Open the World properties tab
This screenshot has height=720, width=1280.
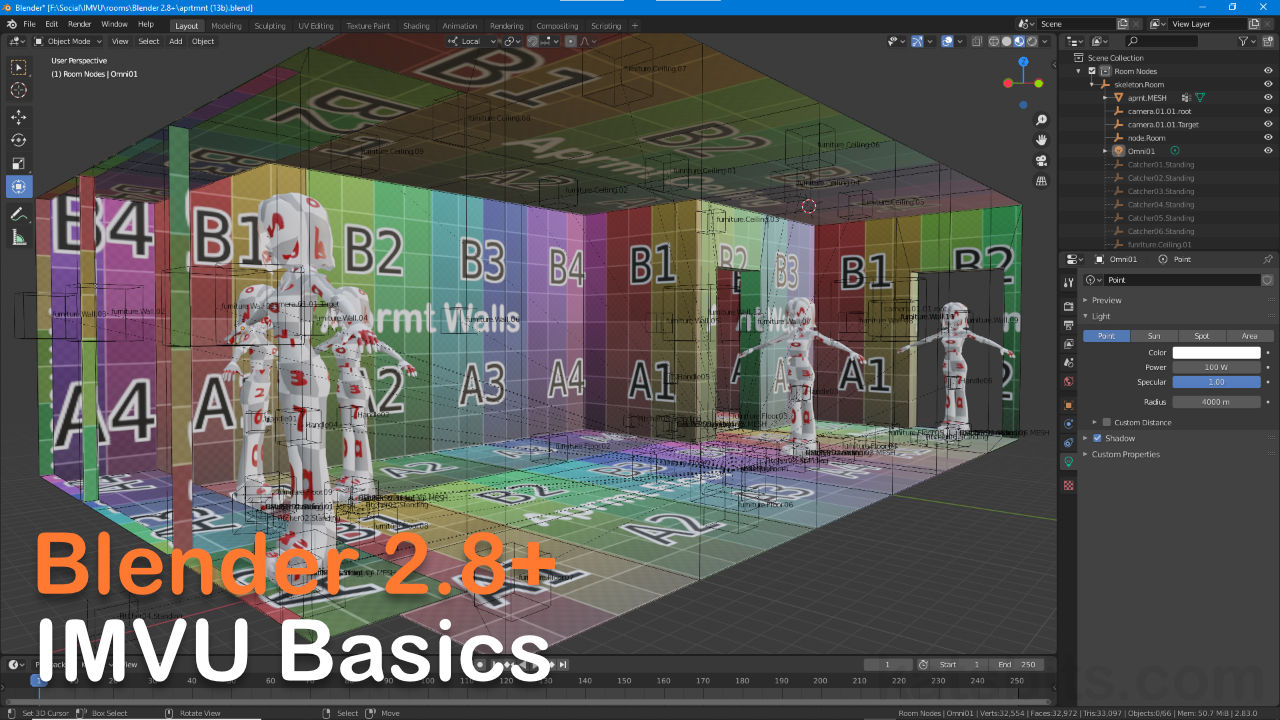click(x=1068, y=381)
